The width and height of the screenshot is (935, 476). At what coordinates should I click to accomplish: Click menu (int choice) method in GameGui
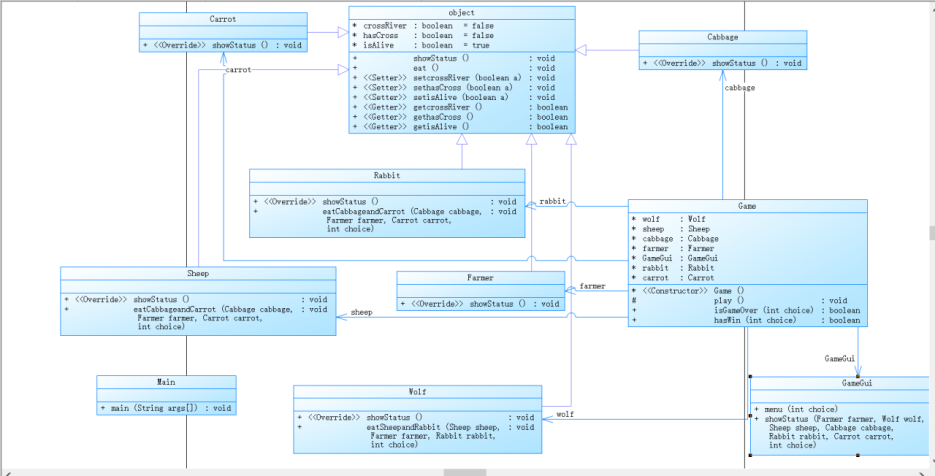click(x=796, y=409)
